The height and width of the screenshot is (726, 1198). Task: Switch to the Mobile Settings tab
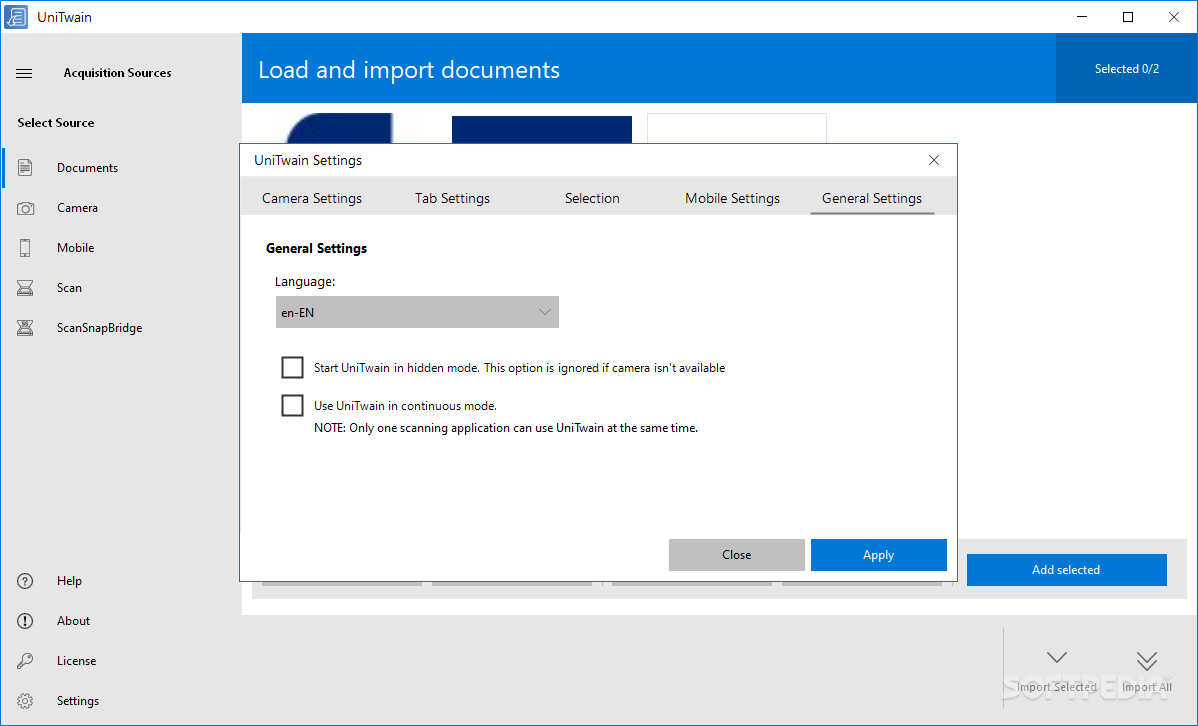(x=732, y=198)
